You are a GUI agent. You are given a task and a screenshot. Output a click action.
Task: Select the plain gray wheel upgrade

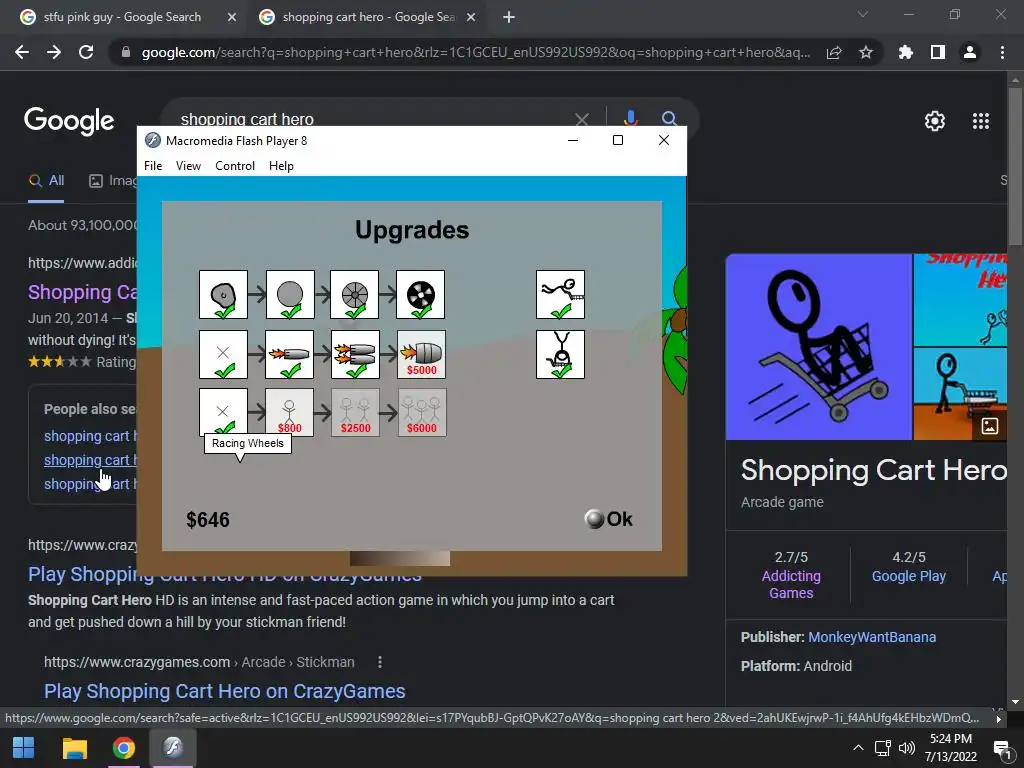(290, 295)
